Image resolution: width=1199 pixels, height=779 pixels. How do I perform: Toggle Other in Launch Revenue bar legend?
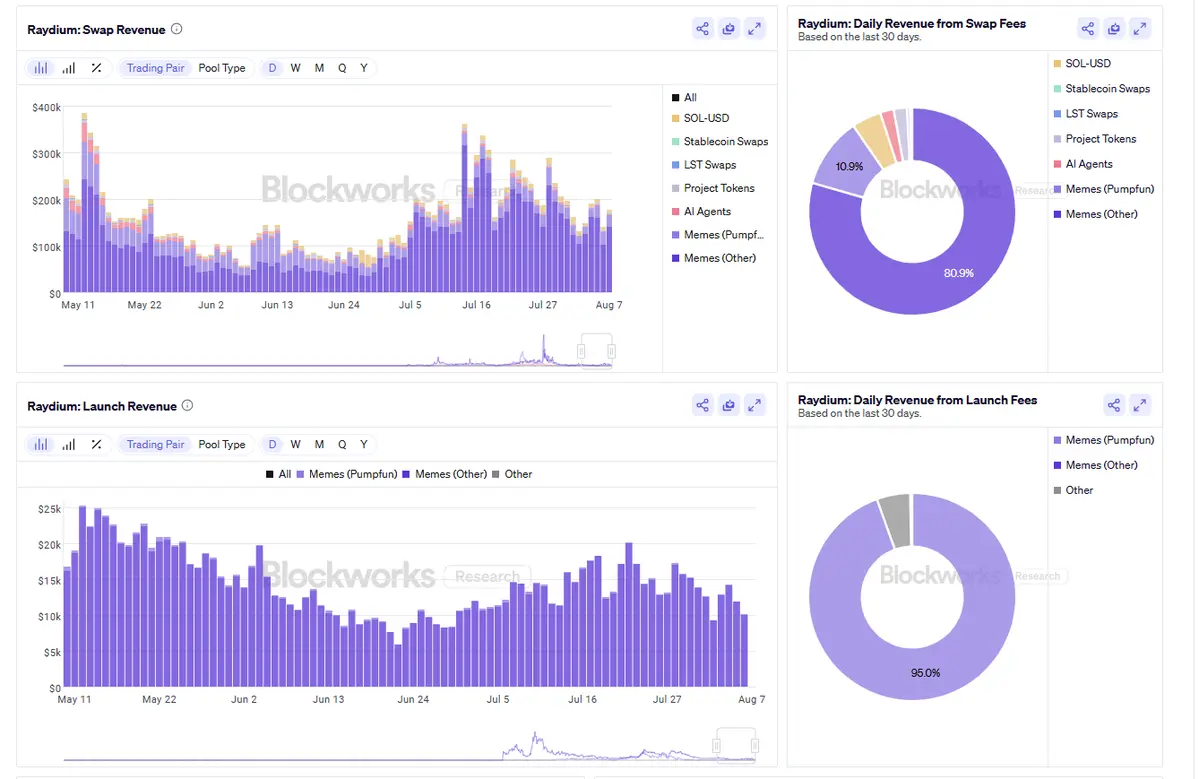(x=512, y=474)
